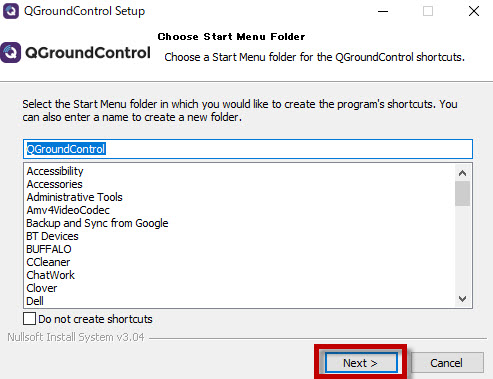The width and height of the screenshot is (493, 379).
Task: Select Backup and Sync from Google
Action: click(x=97, y=223)
